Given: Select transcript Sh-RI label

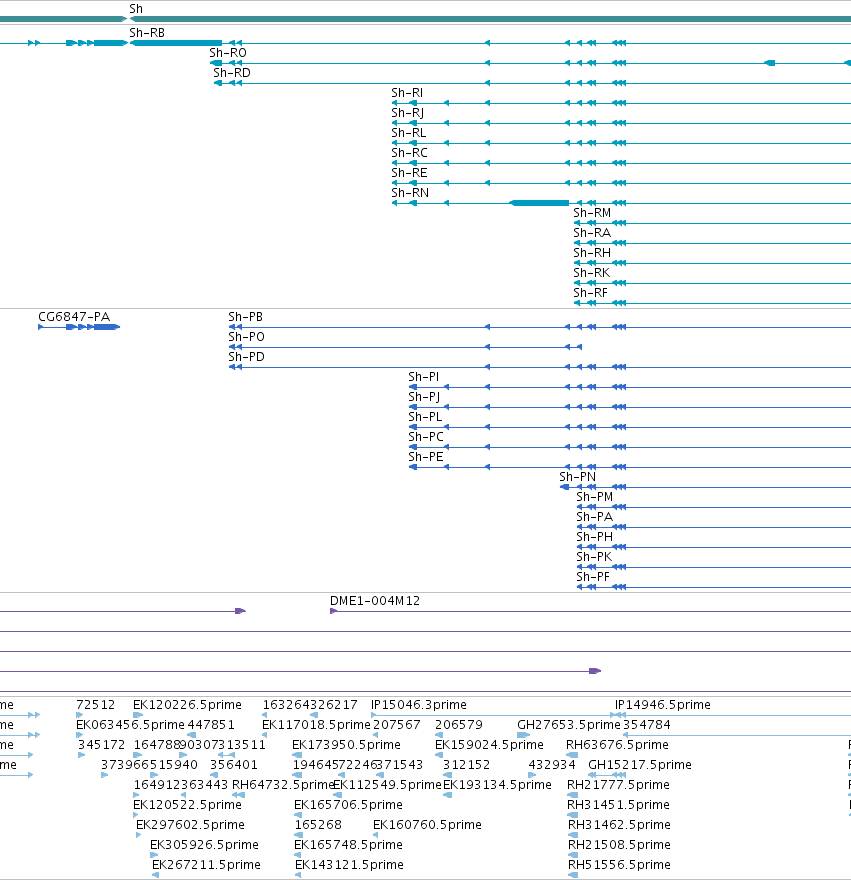Looking at the screenshot, I should click(x=407, y=93).
